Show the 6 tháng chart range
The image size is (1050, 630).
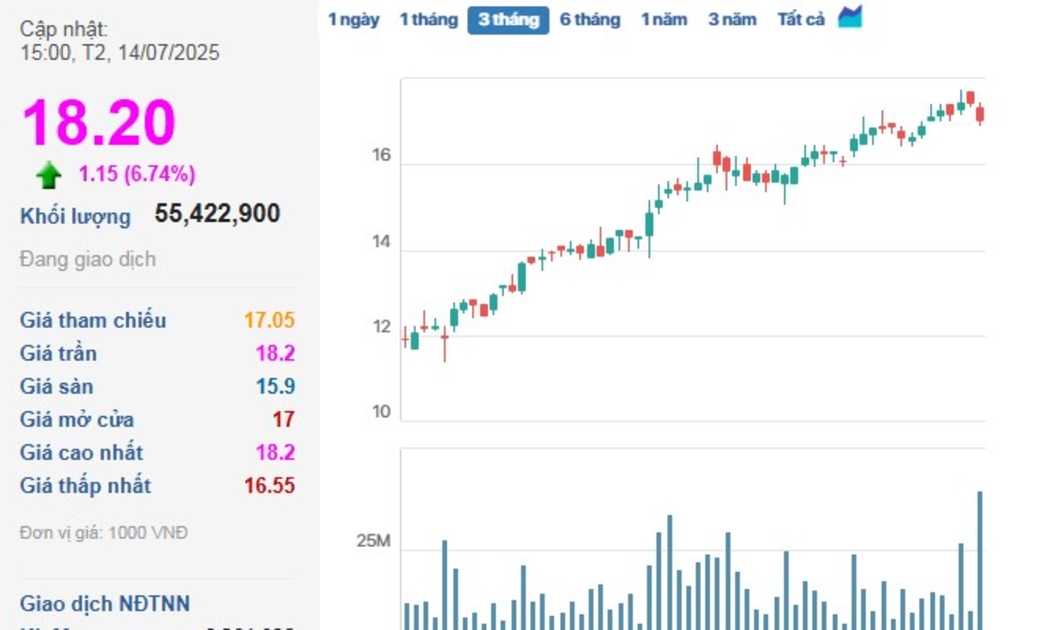click(590, 20)
